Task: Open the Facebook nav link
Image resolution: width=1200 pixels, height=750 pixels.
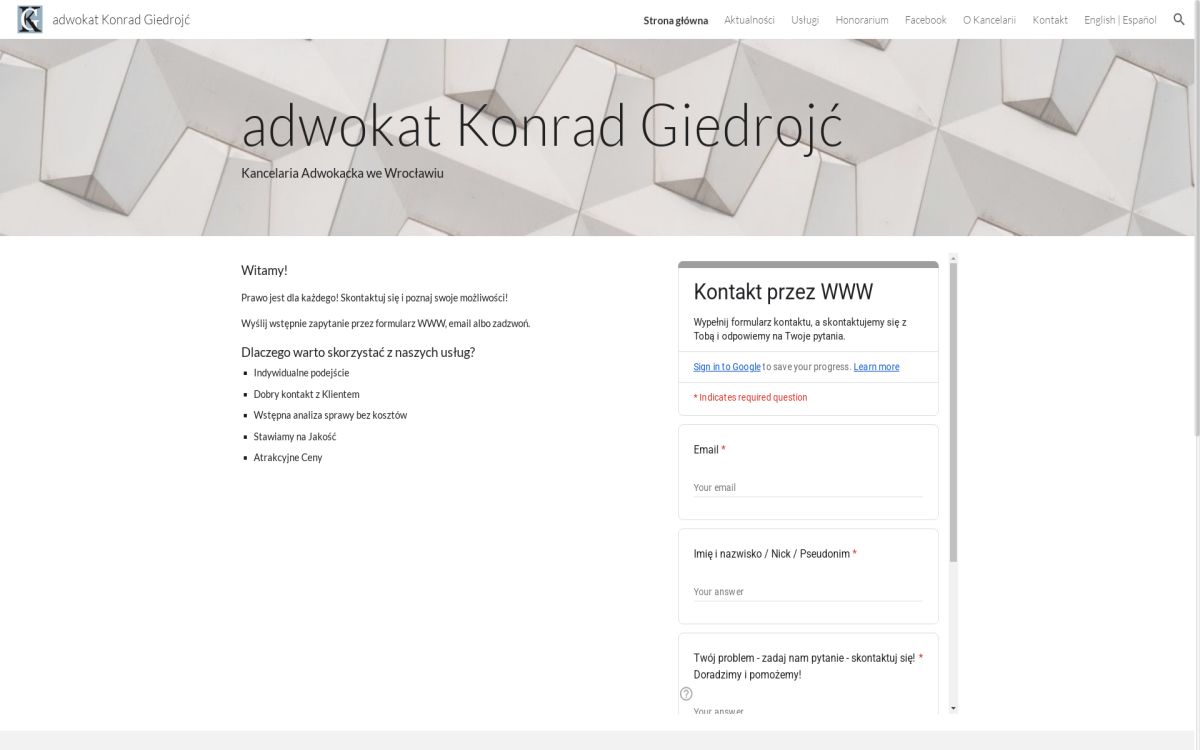Action: click(925, 20)
